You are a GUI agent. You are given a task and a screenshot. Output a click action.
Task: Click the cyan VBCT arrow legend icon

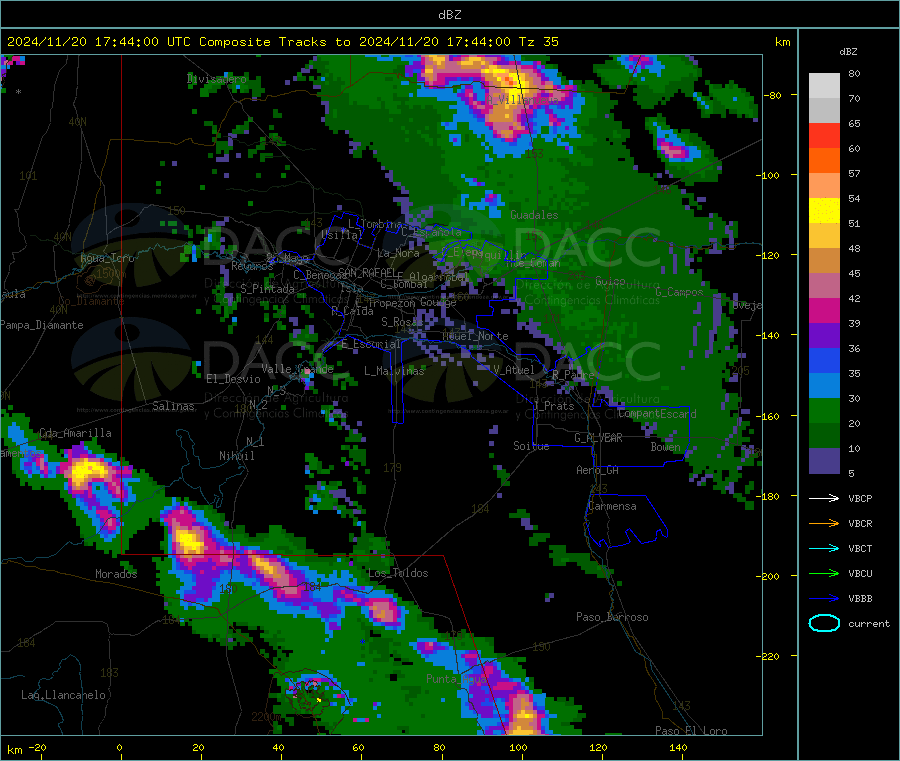click(x=824, y=549)
